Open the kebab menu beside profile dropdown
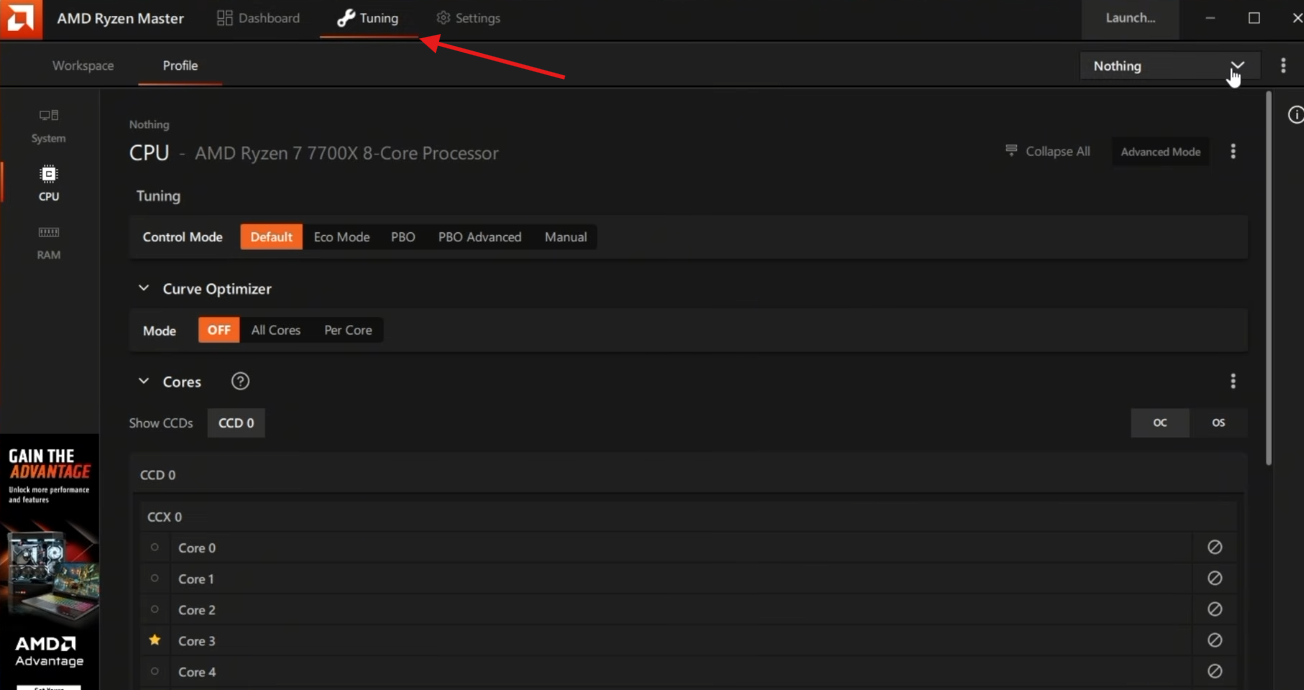The width and height of the screenshot is (1304, 690). (x=1283, y=66)
